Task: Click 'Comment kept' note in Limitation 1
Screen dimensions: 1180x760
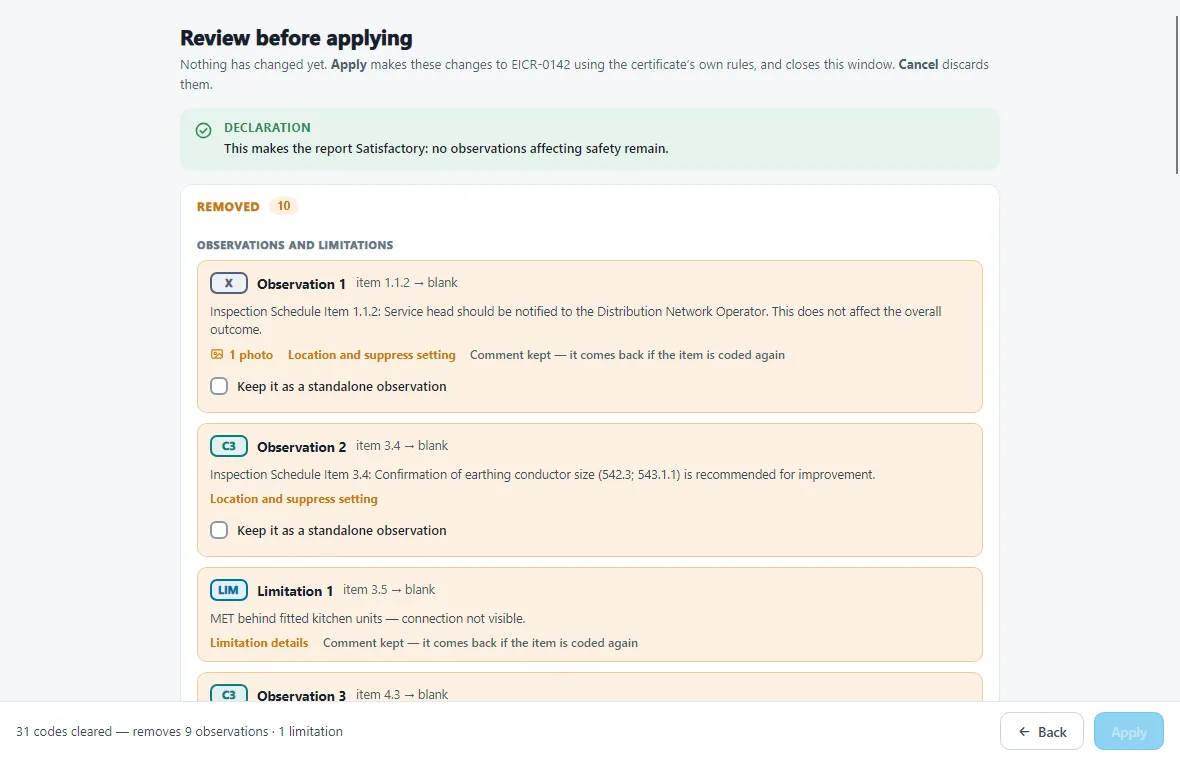Action: point(480,643)
